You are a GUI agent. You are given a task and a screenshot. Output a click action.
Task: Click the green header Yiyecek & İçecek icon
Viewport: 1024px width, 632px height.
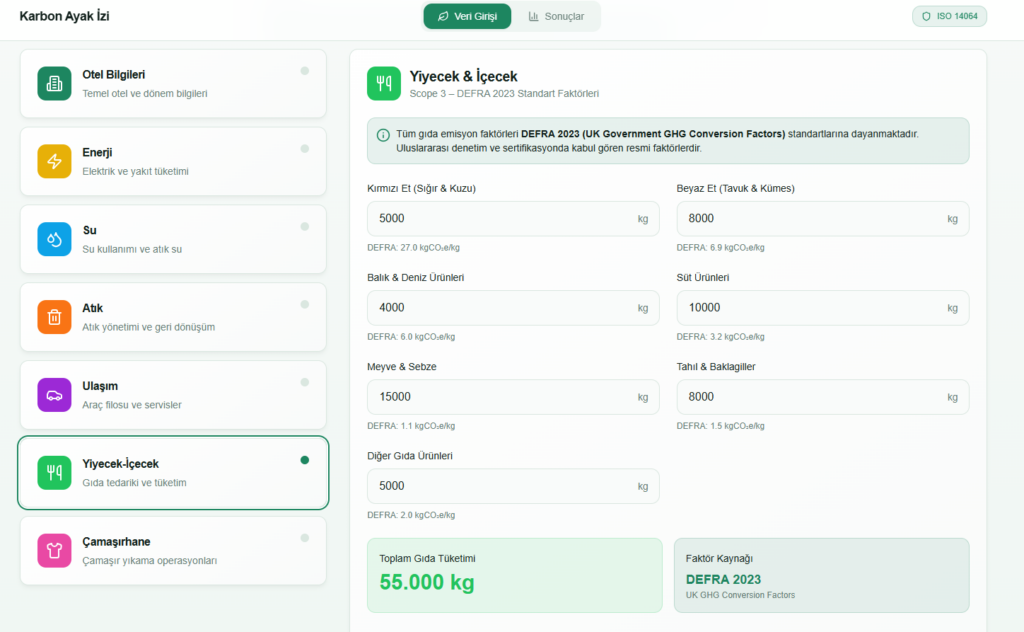pyautogui.click(x=384, y=83)
